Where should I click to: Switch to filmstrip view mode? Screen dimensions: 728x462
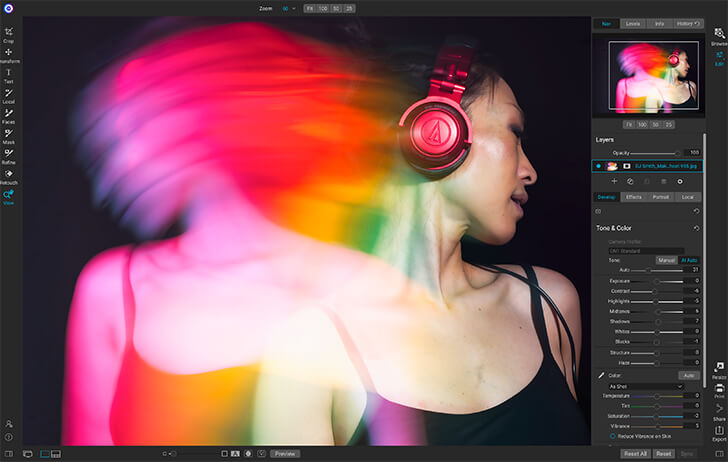point(56,454)
